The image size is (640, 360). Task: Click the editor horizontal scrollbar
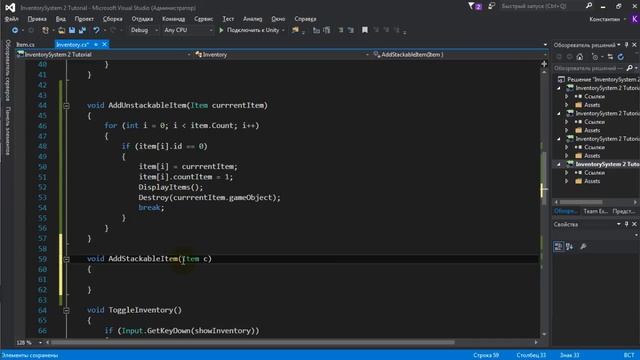252,342
